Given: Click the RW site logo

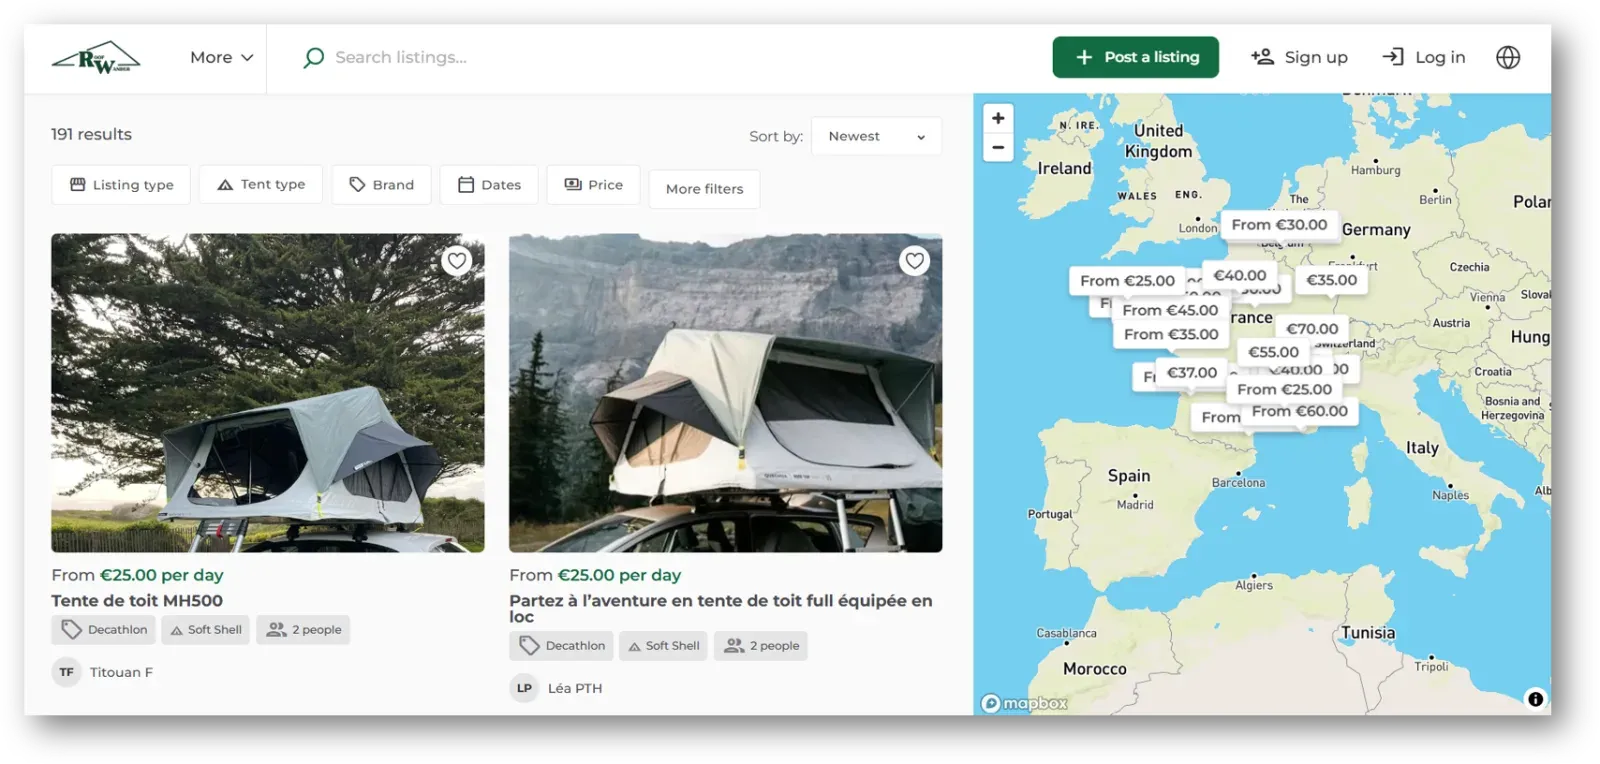Looking at the screenshot, I should (96, 58).
